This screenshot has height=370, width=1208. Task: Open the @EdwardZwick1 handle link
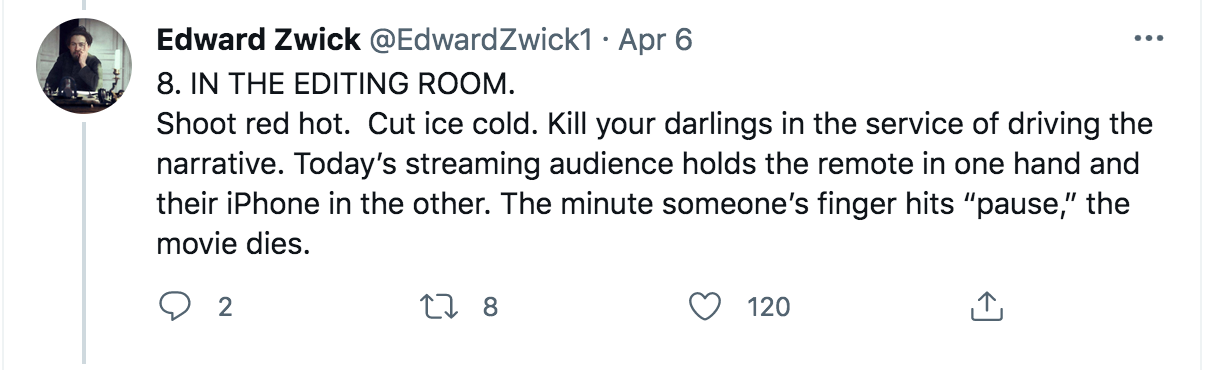(483, 40)
